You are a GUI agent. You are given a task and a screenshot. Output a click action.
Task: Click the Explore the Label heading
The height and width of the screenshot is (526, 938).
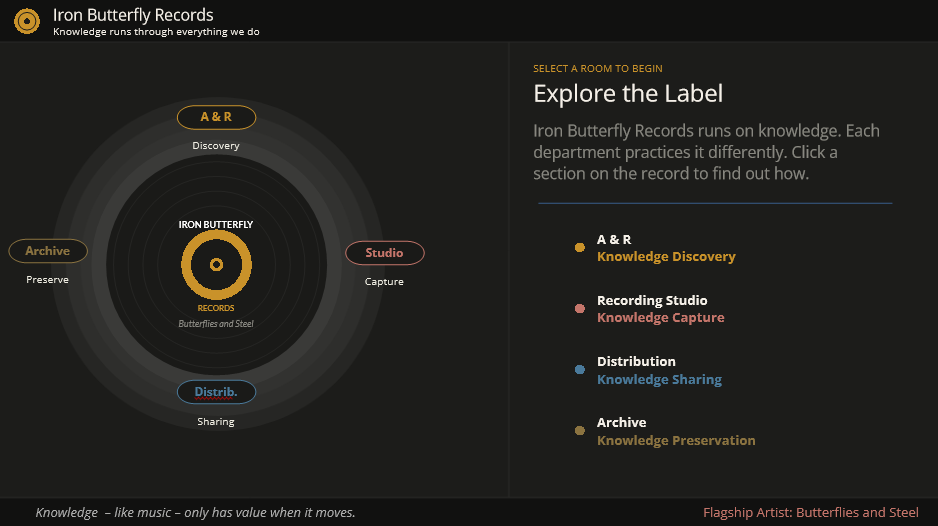click(628, 94)
